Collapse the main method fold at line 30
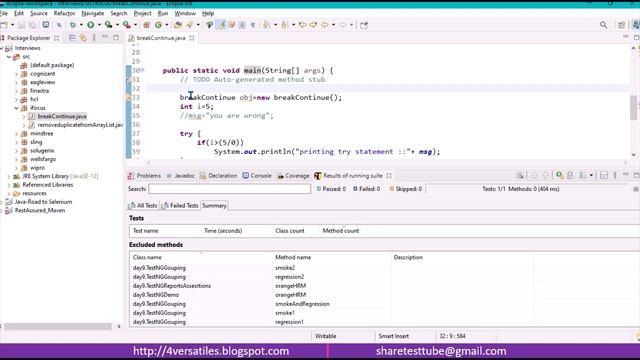This screenshot has height=360, width=640. (x=142, y=70)
